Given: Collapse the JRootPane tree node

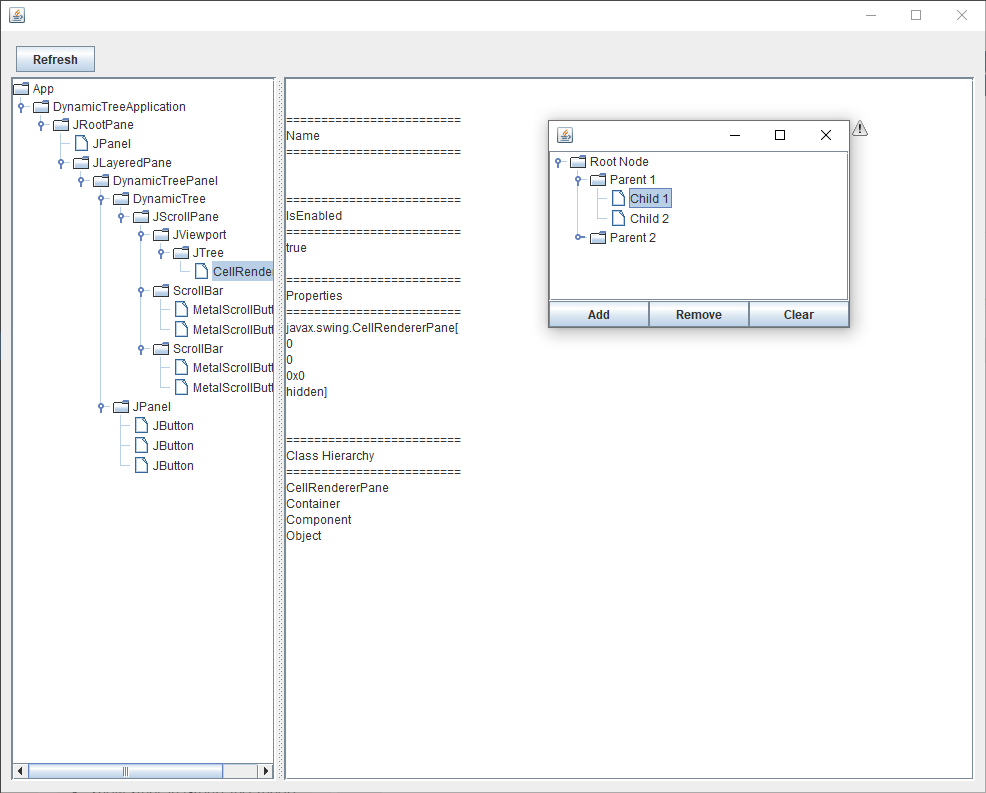Looking at the screenshot, I should click(x=39, y=124).
